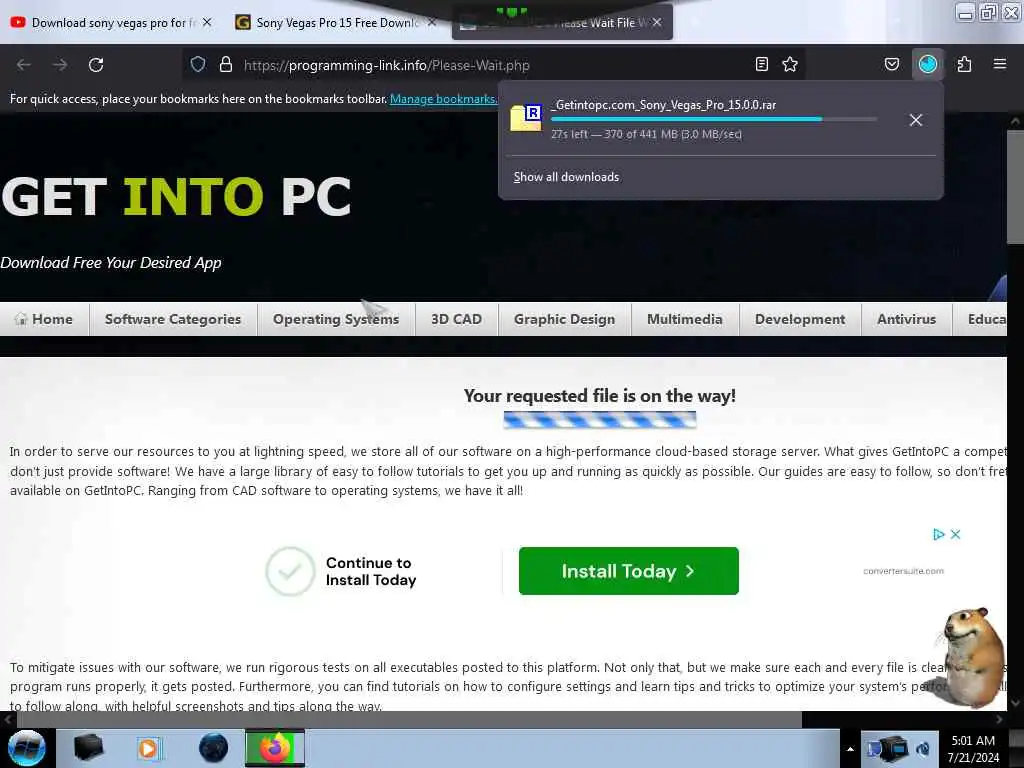This screenshot has width=1024, height=768.
Task: Click the taskbar clock 5:01 AM
Action: pos(973,741)
